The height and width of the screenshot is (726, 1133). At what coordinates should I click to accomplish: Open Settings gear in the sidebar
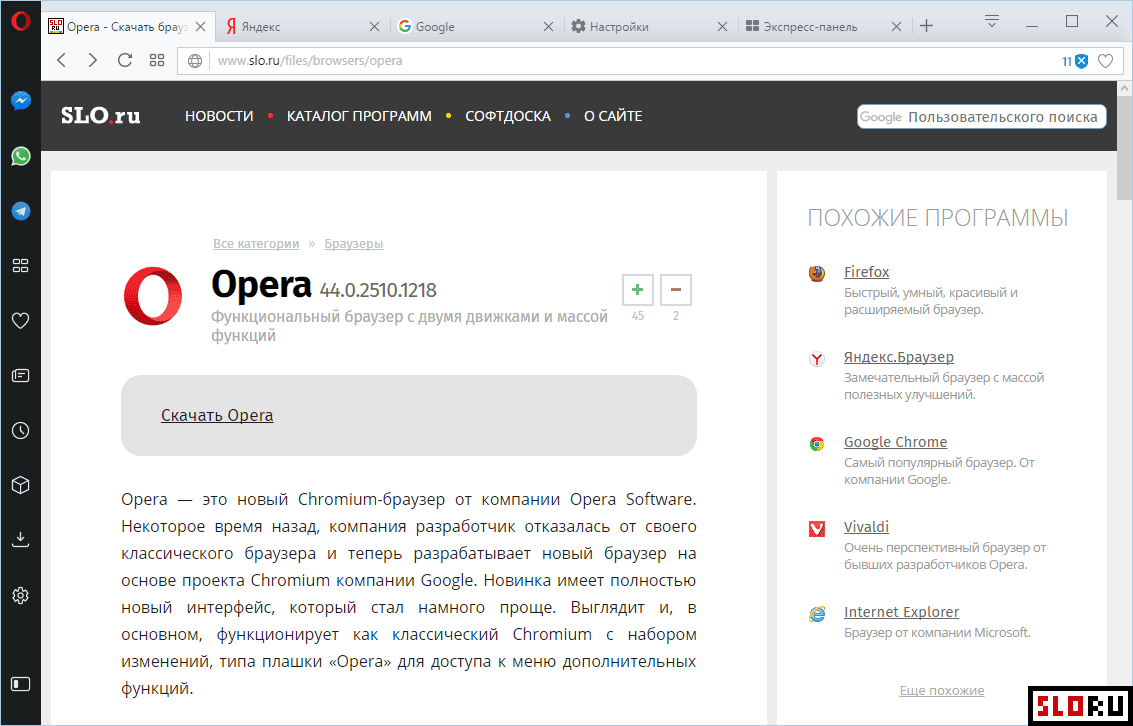[x=21, y=595]
